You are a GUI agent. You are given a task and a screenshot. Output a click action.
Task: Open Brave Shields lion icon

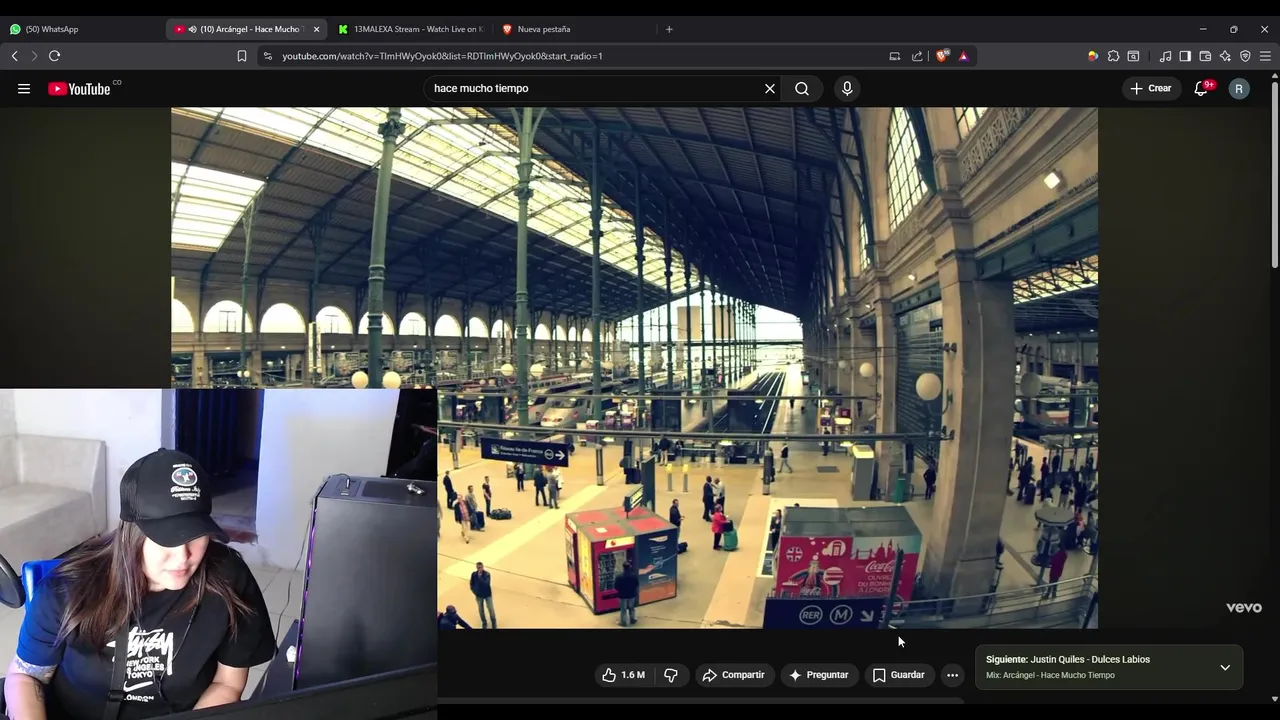click(941, 56)
